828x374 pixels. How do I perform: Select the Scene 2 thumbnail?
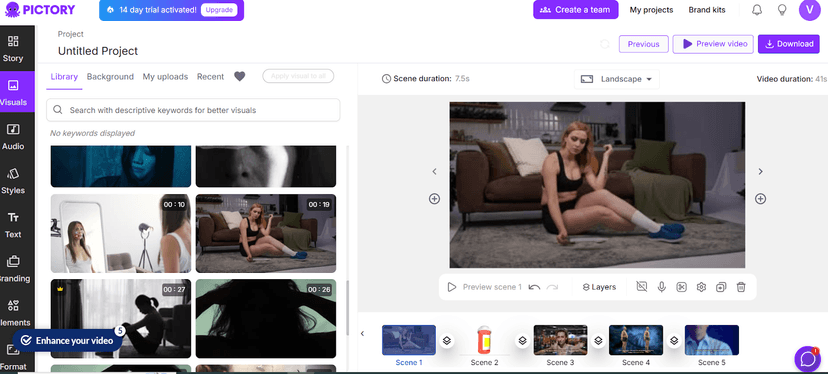click(484, 340)
